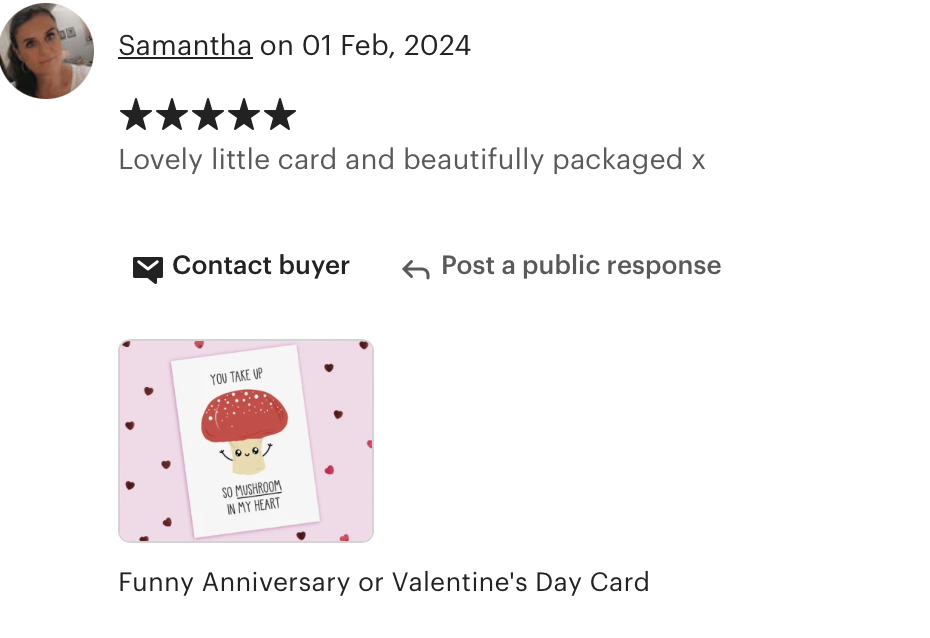
Task: Open the Samantha reviewer name link
Action: tap(185, 46)
